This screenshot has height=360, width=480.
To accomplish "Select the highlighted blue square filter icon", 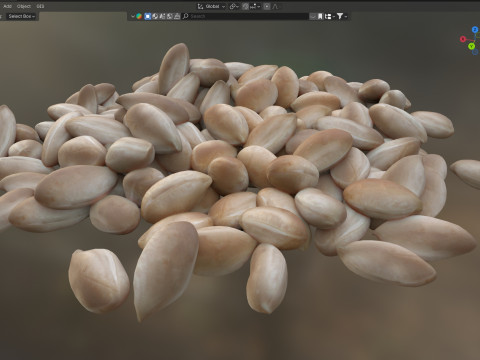I will (148, 16).
